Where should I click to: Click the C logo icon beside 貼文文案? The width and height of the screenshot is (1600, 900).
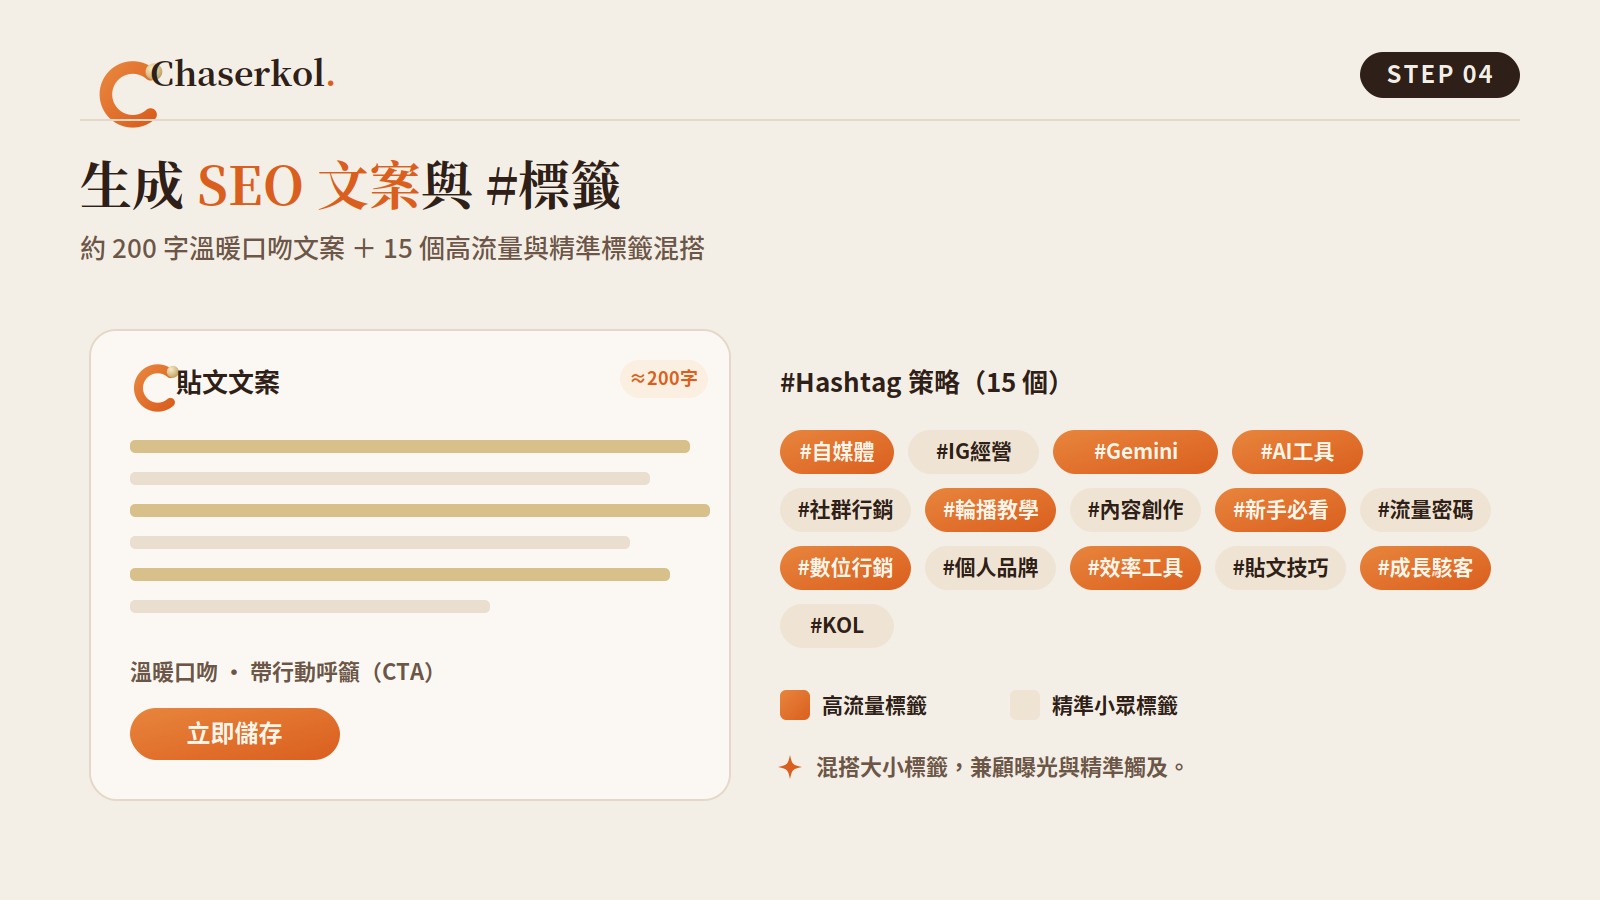(155, 387)
